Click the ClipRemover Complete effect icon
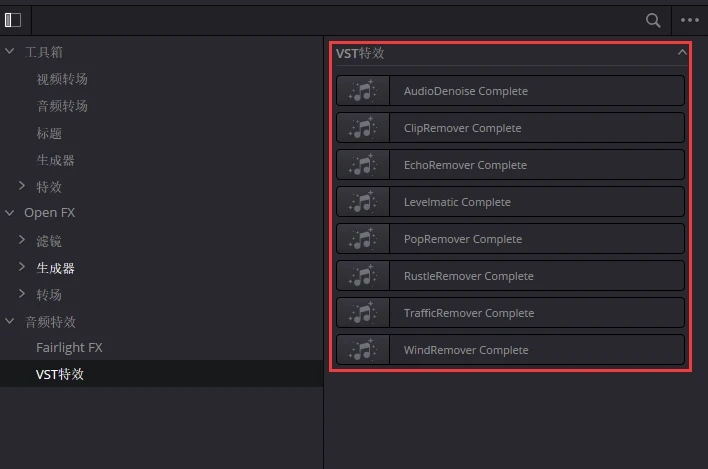 [x=362, y=128]
